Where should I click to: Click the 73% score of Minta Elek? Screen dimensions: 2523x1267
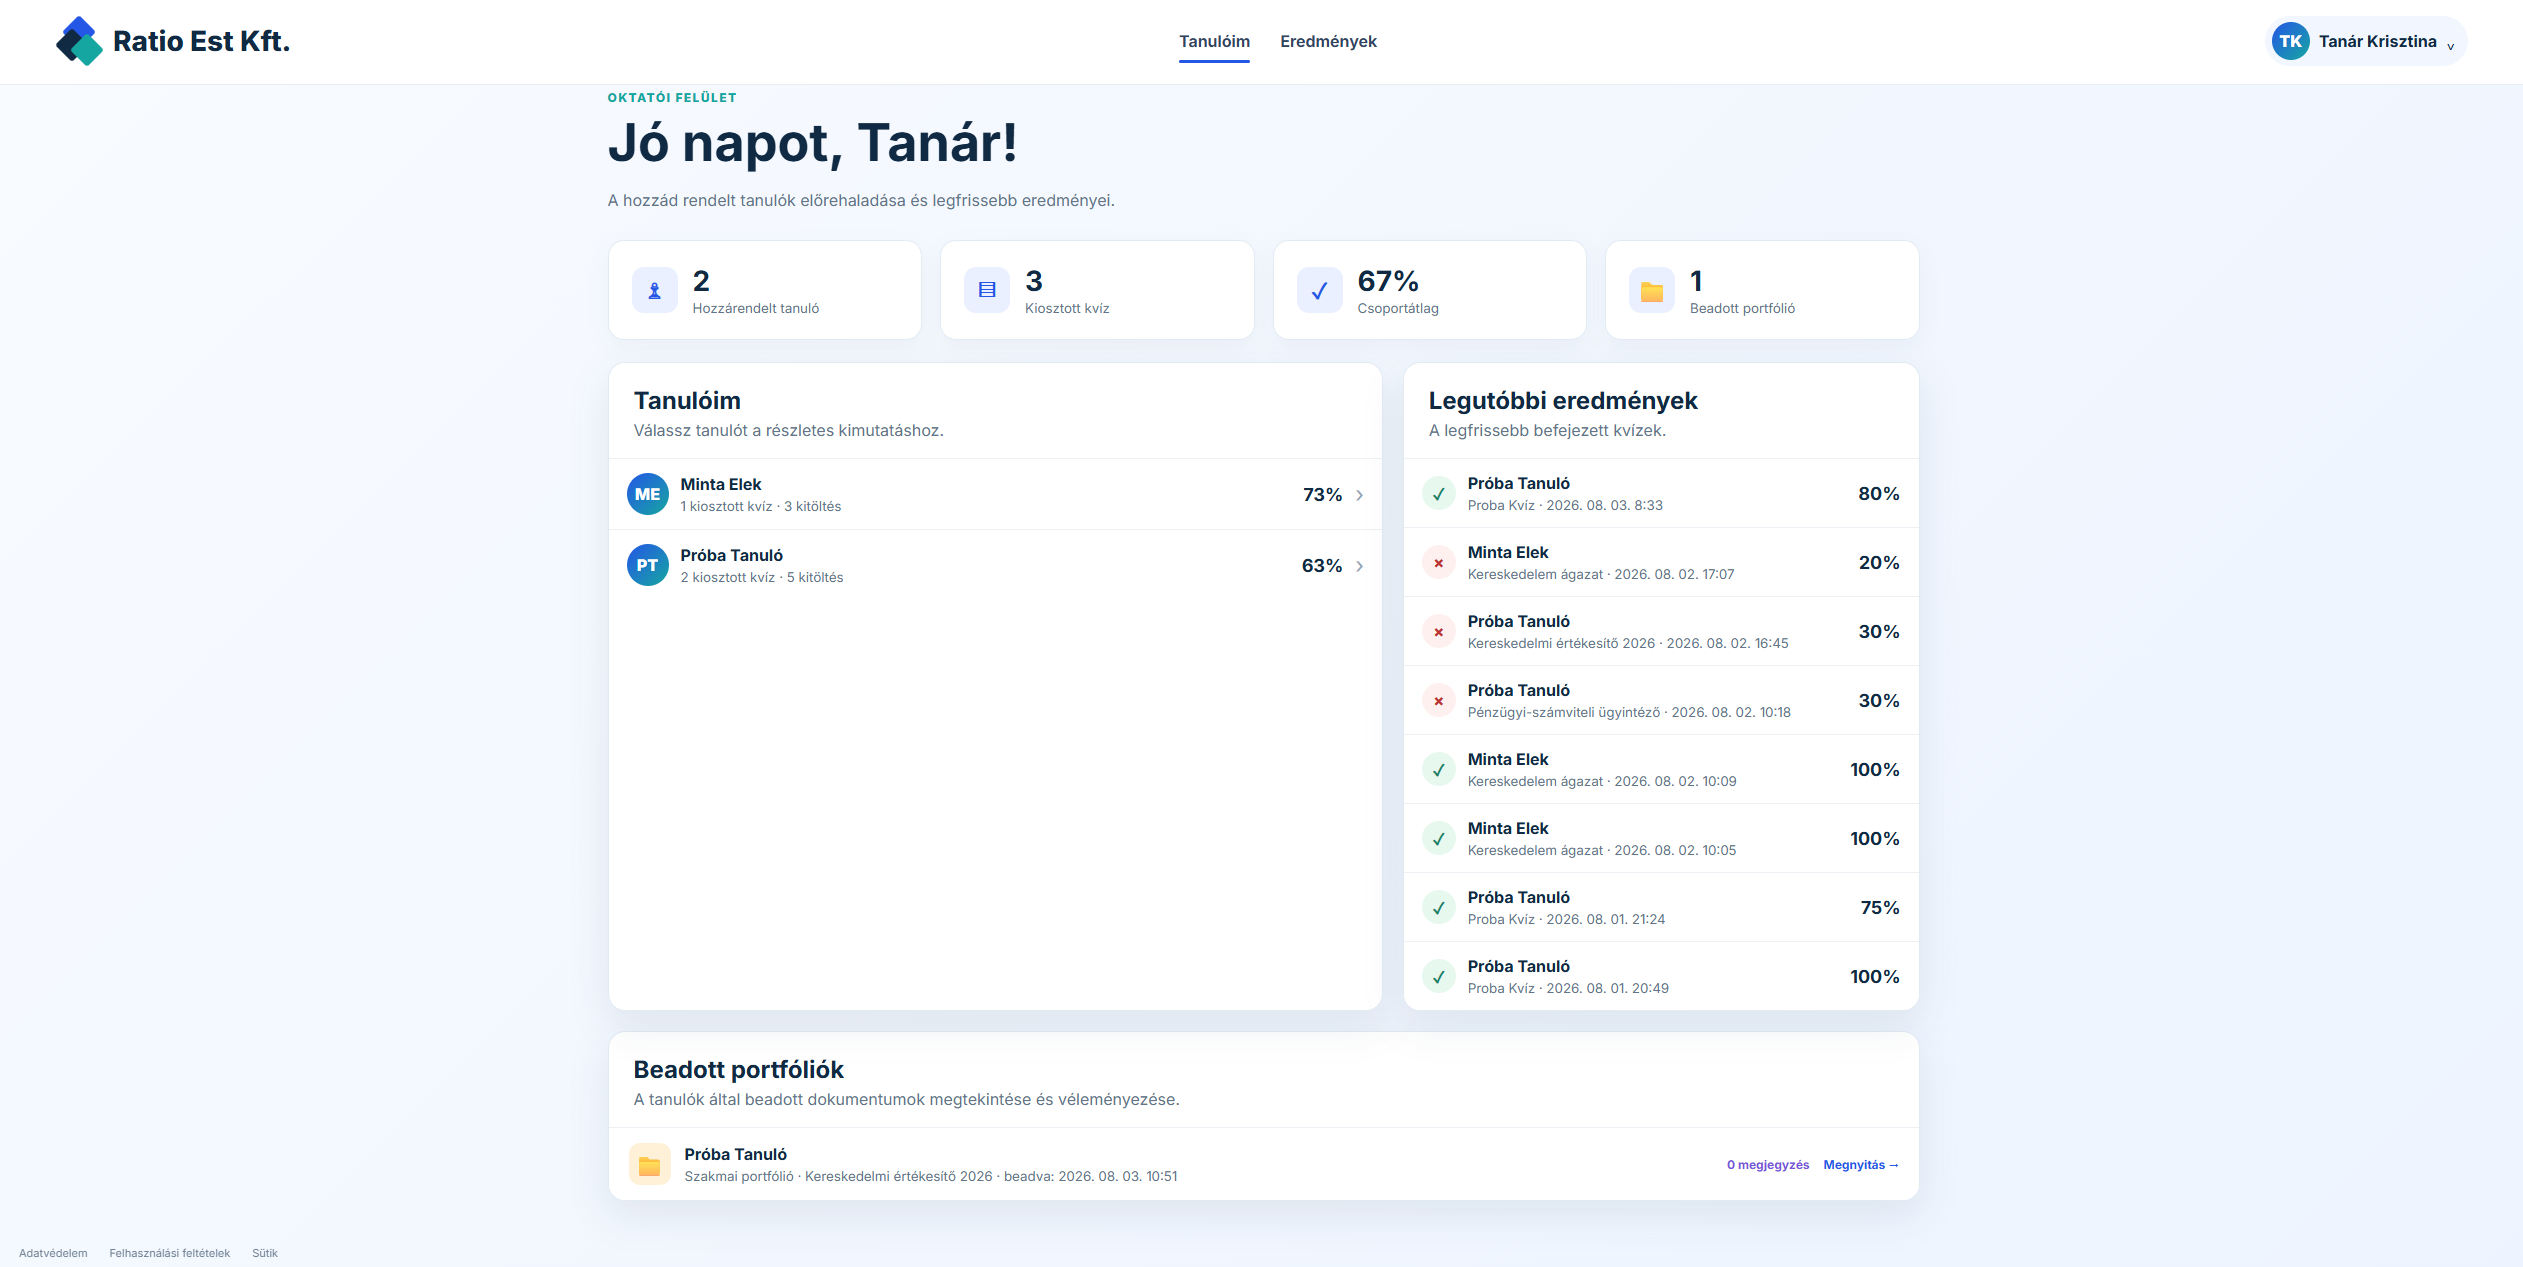pos(1322,495)
